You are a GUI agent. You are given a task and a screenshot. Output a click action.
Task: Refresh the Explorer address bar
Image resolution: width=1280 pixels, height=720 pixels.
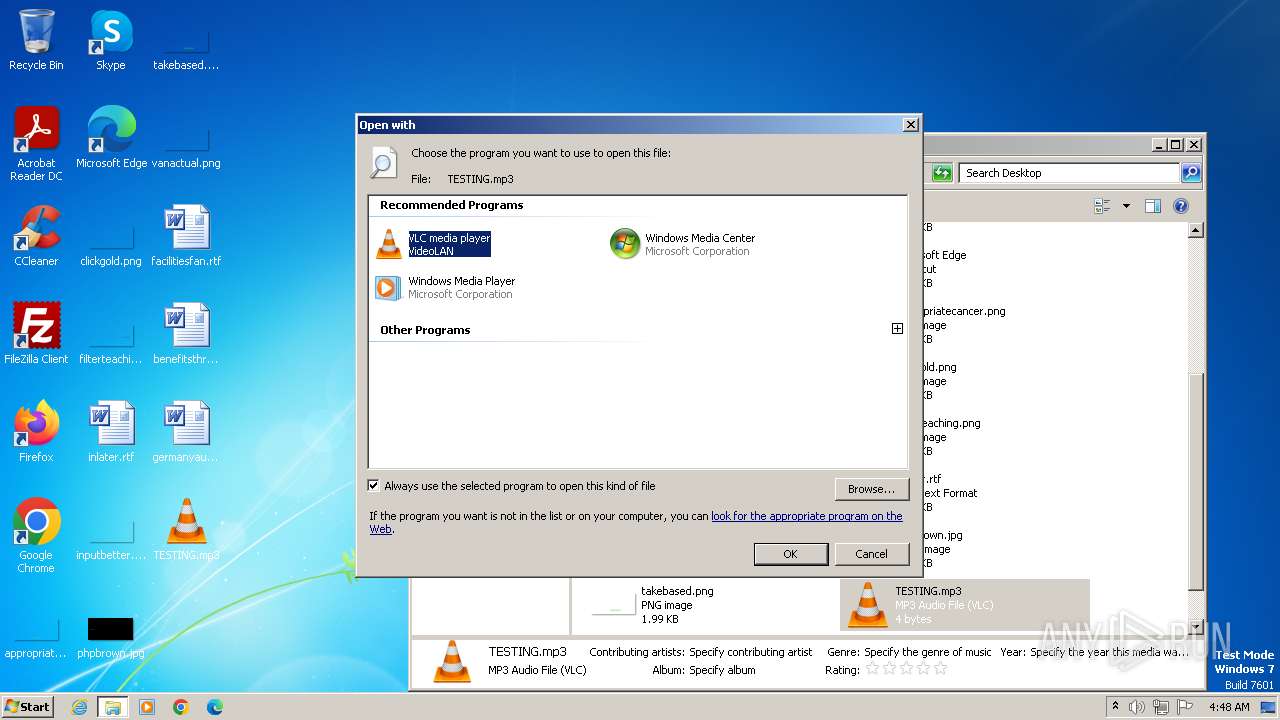(x=942, y=173)
